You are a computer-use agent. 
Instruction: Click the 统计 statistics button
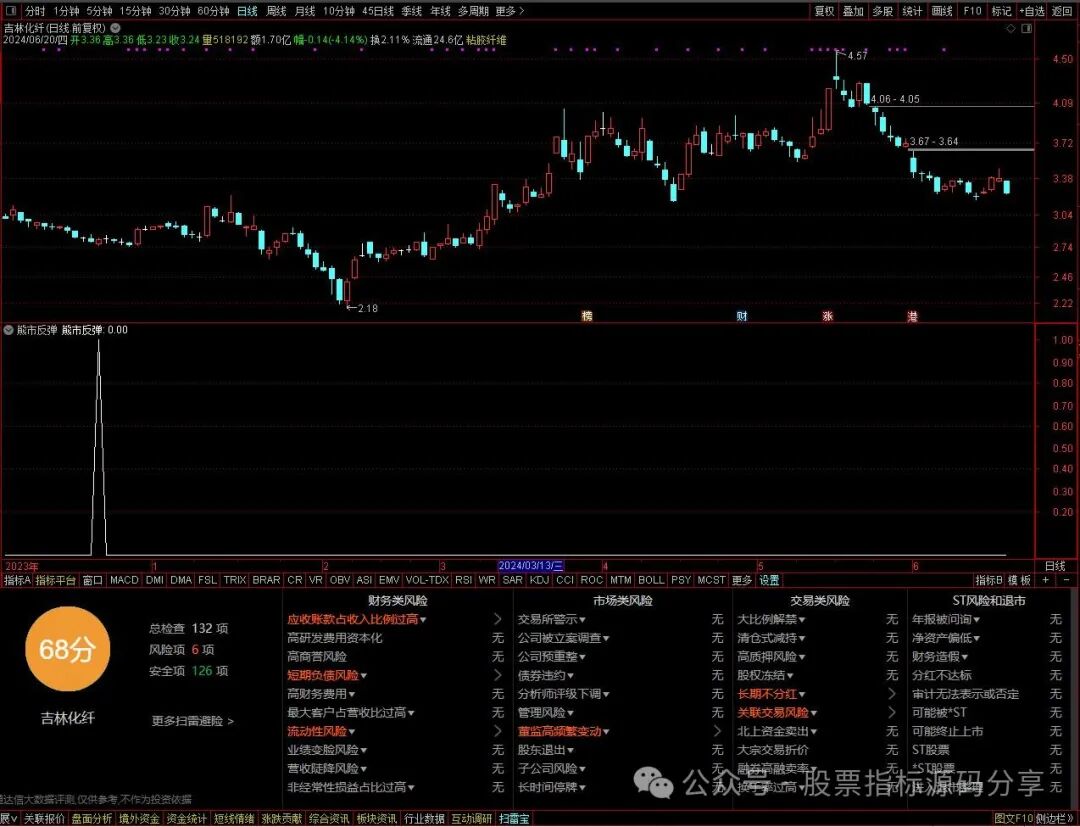tap(912, 11)
